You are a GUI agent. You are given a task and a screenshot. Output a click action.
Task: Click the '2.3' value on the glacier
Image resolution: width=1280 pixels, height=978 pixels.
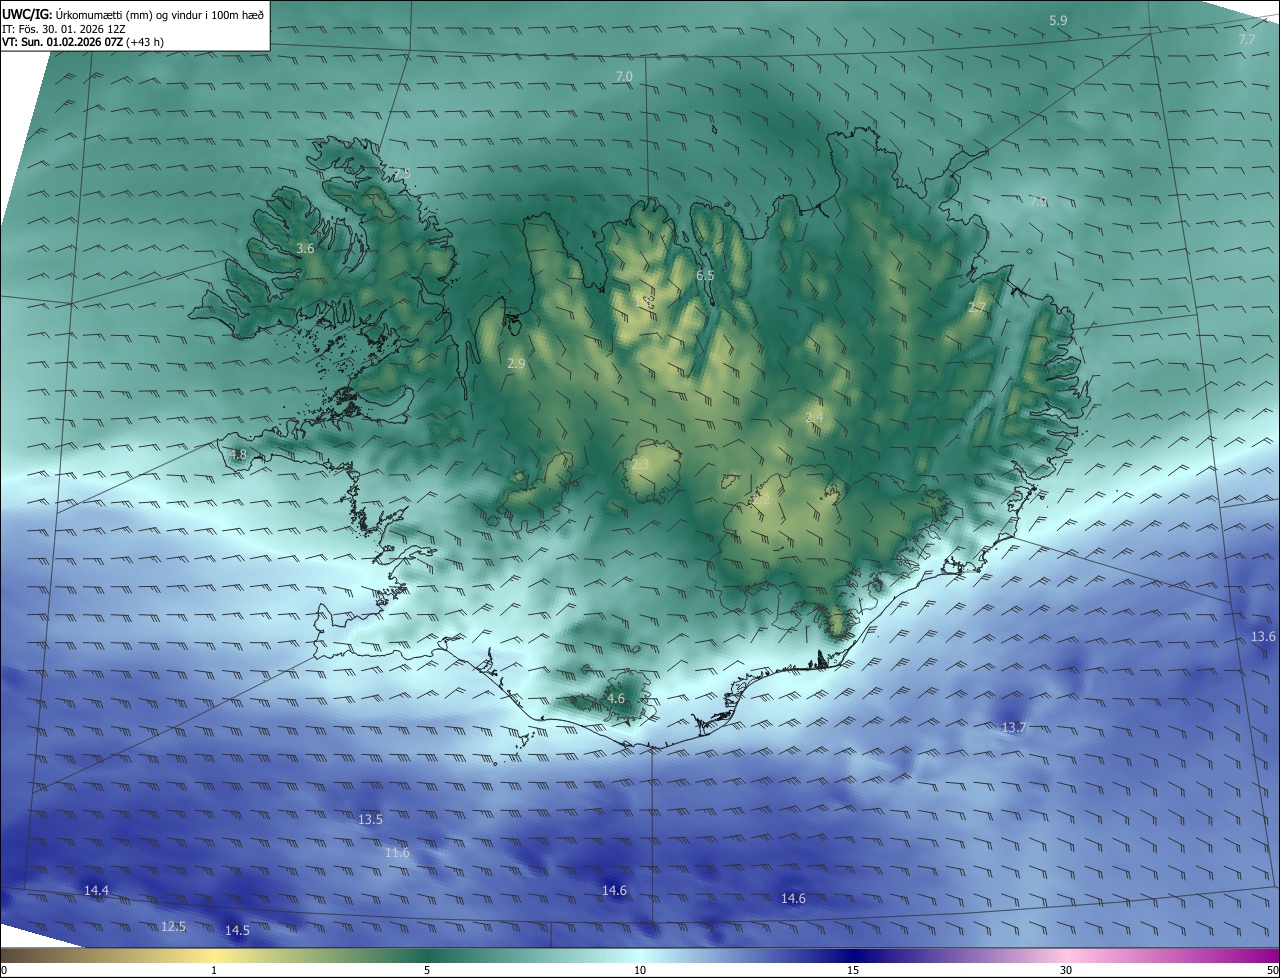point(641,464)
